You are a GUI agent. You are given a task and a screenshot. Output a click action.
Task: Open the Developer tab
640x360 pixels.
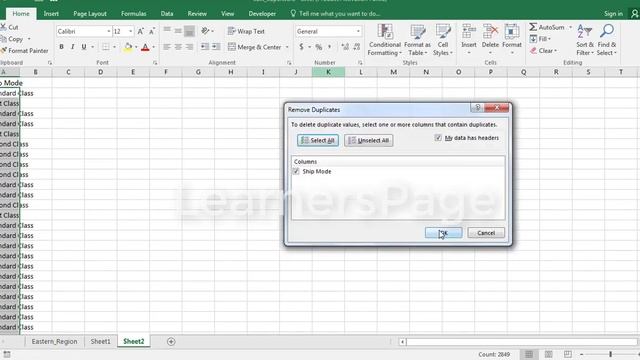pyautogui.click(x=262, y=13)
